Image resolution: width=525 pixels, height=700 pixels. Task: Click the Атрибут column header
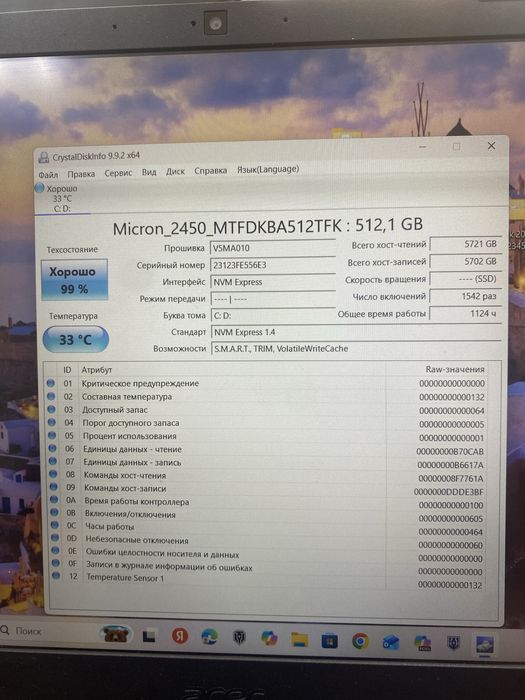click(96, 370)
